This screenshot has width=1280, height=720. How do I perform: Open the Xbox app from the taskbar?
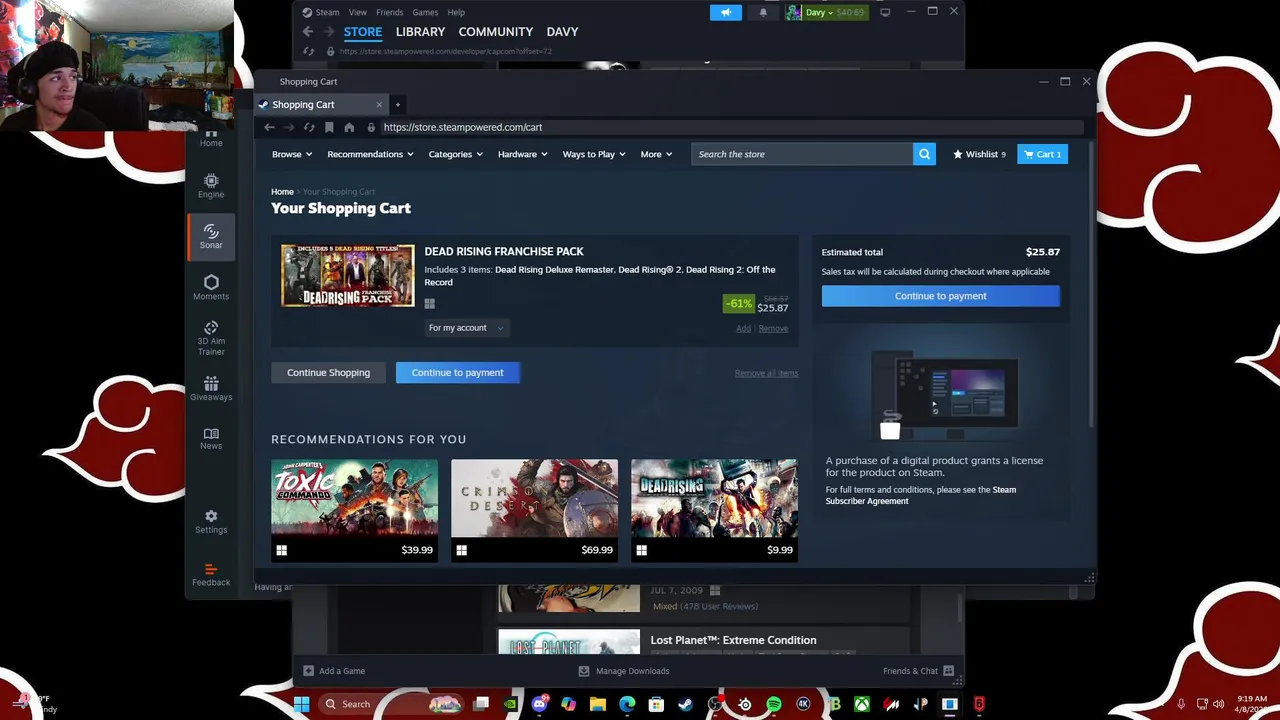coord(862,704)
